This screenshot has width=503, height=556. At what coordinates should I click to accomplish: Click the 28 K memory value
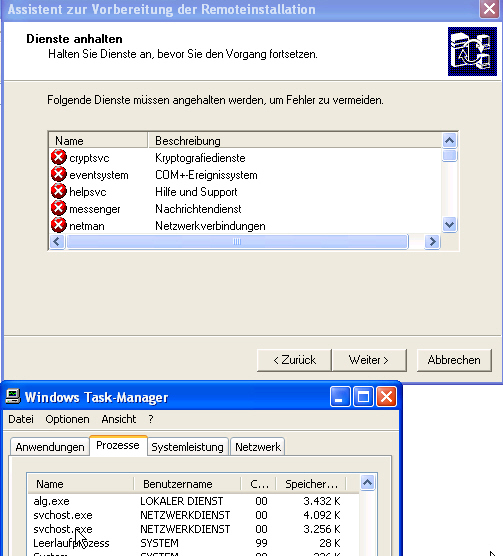click(330, 543)
